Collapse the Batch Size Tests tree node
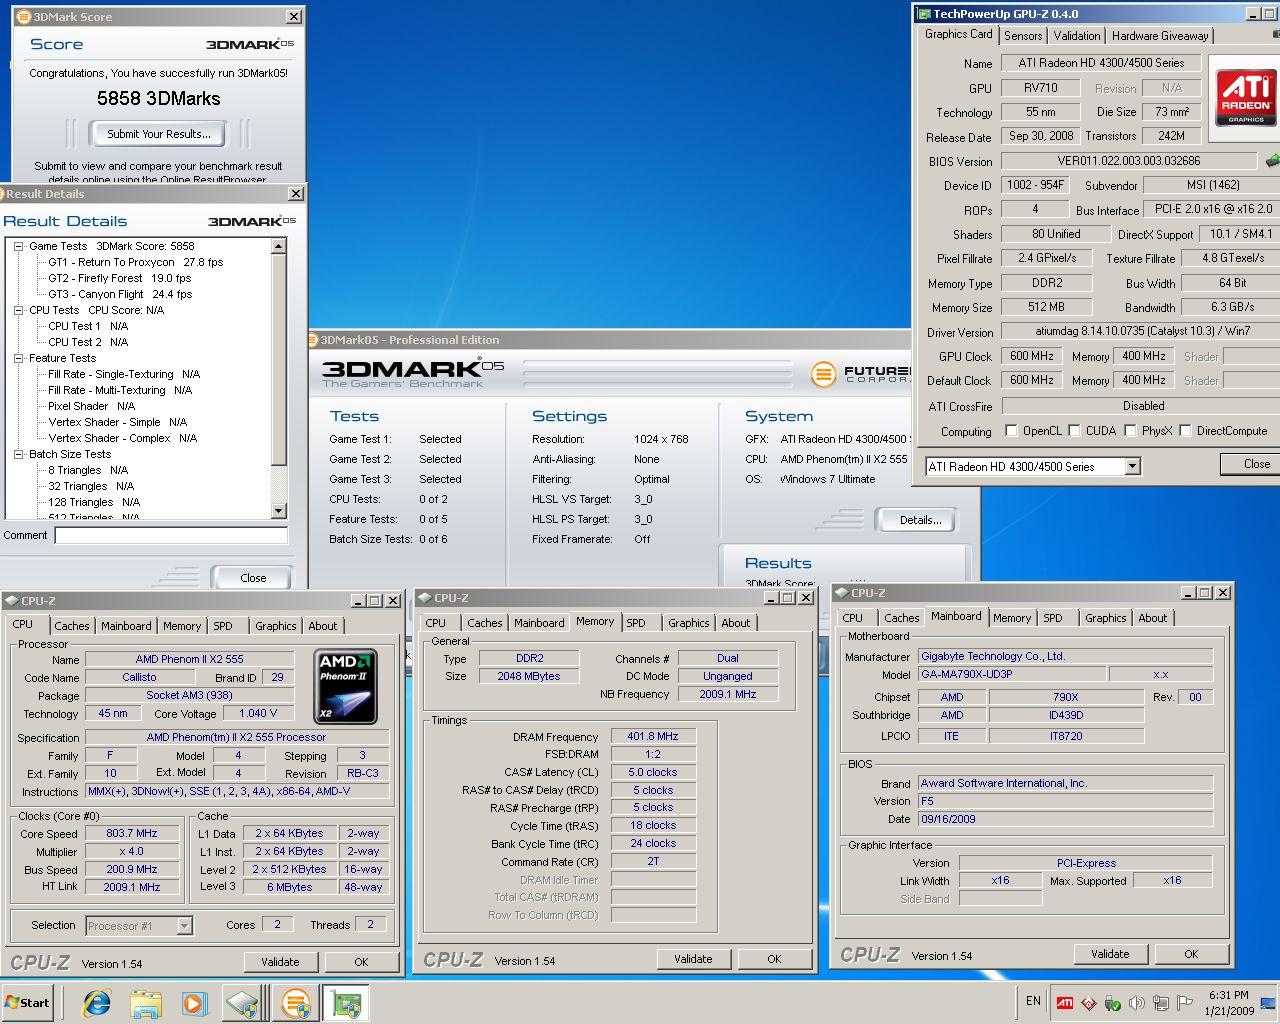Viewport: 1280px width, 1024px height. coord(19,454)
